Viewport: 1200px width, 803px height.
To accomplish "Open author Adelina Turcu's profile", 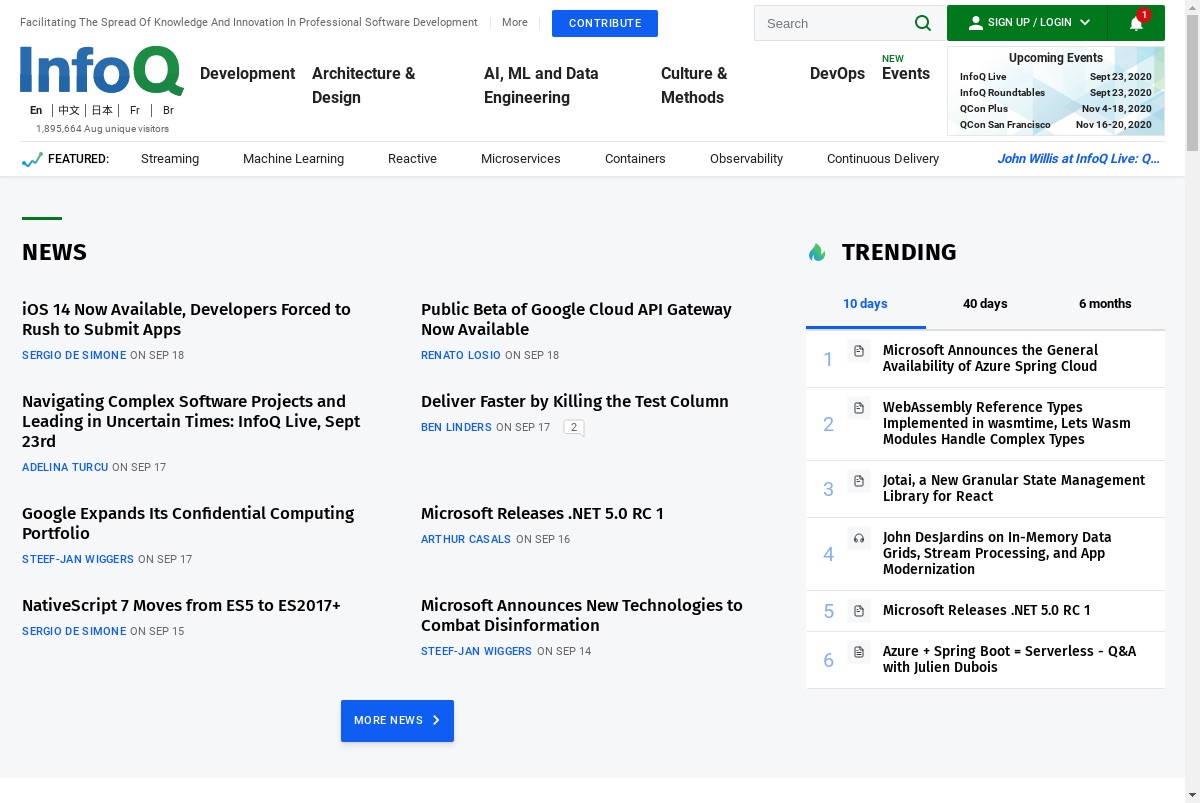I will [65, 467].
